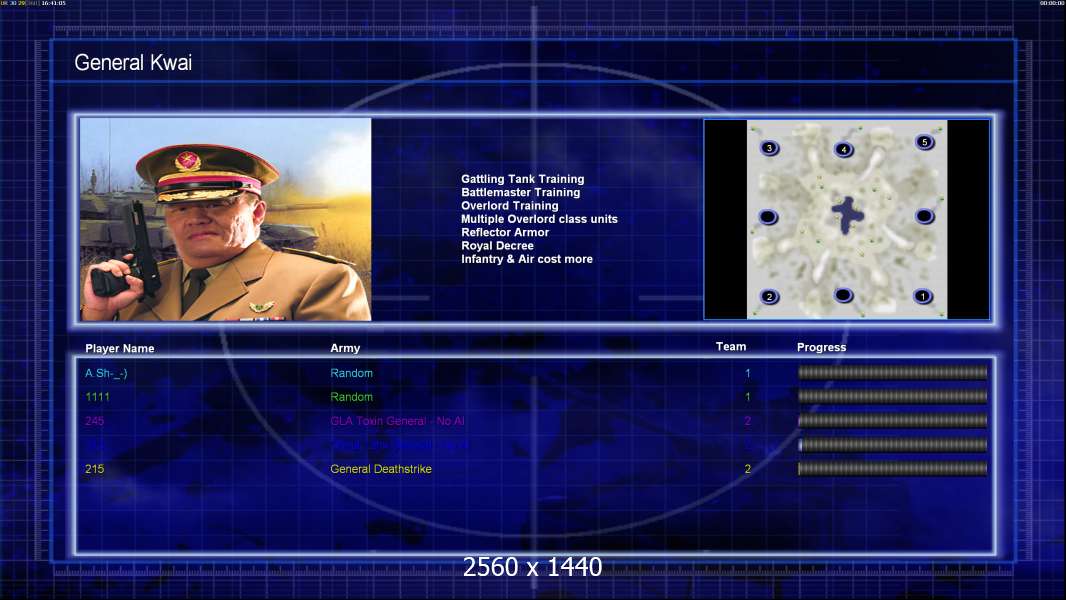Screen dimensions: 1066x600
Task: Select start position 4 on the minimap
Action: pyautogui.click(x=844, y=149)
